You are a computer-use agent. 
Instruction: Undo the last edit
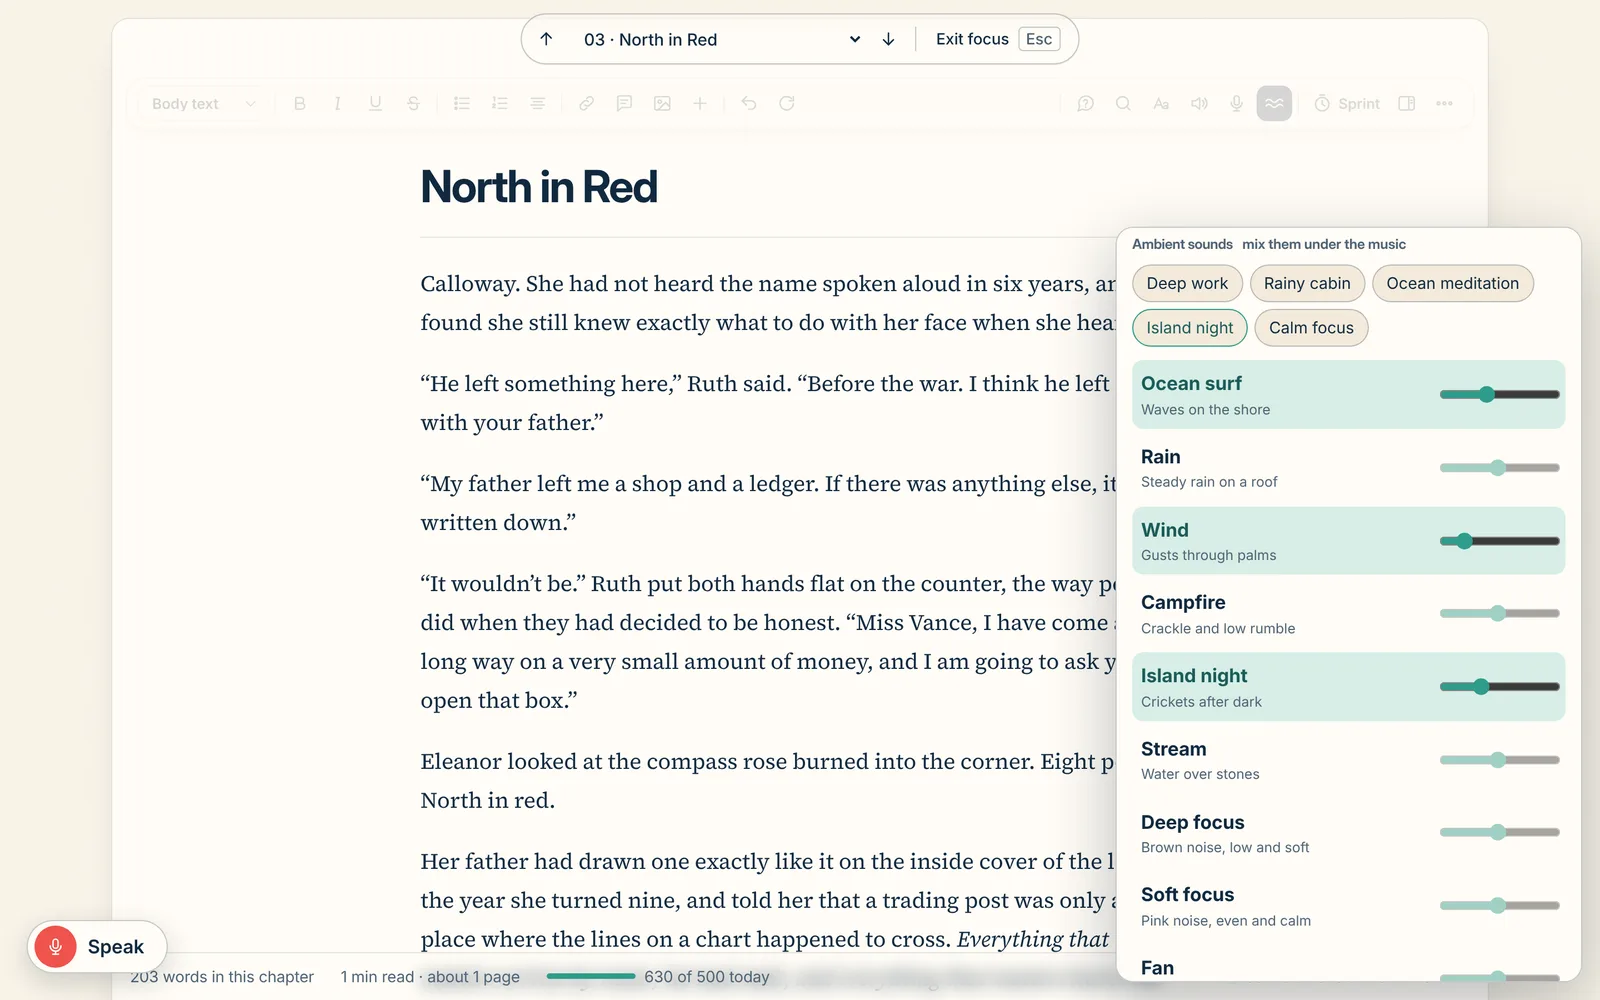click(x=749, y=103)
